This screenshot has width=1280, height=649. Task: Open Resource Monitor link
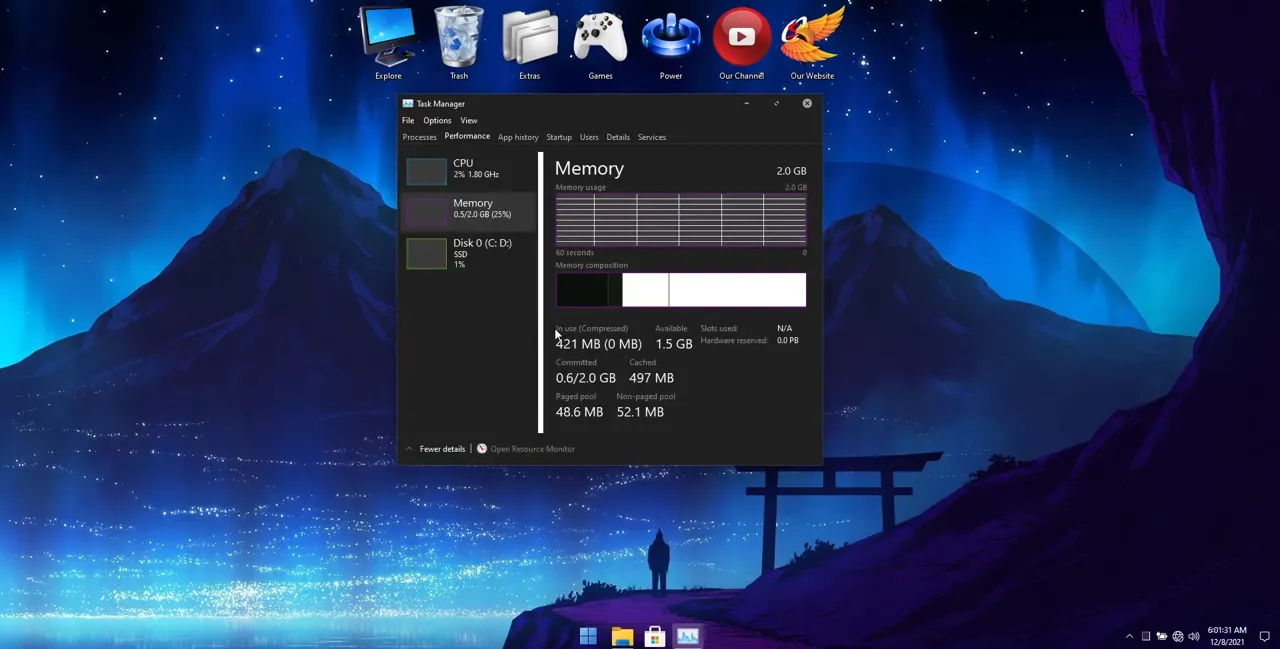[x=532, y=449]
